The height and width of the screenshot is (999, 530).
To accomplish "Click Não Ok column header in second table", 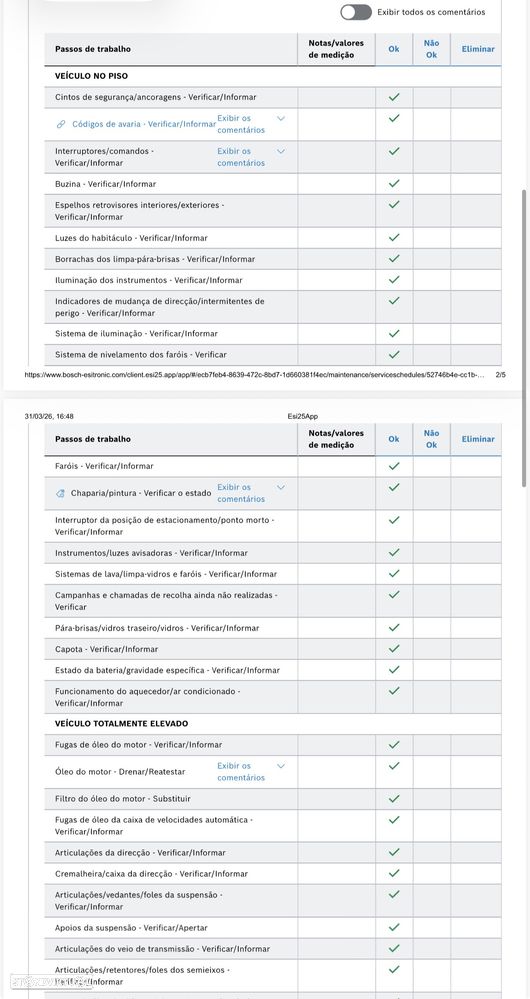I will (431, 439).
